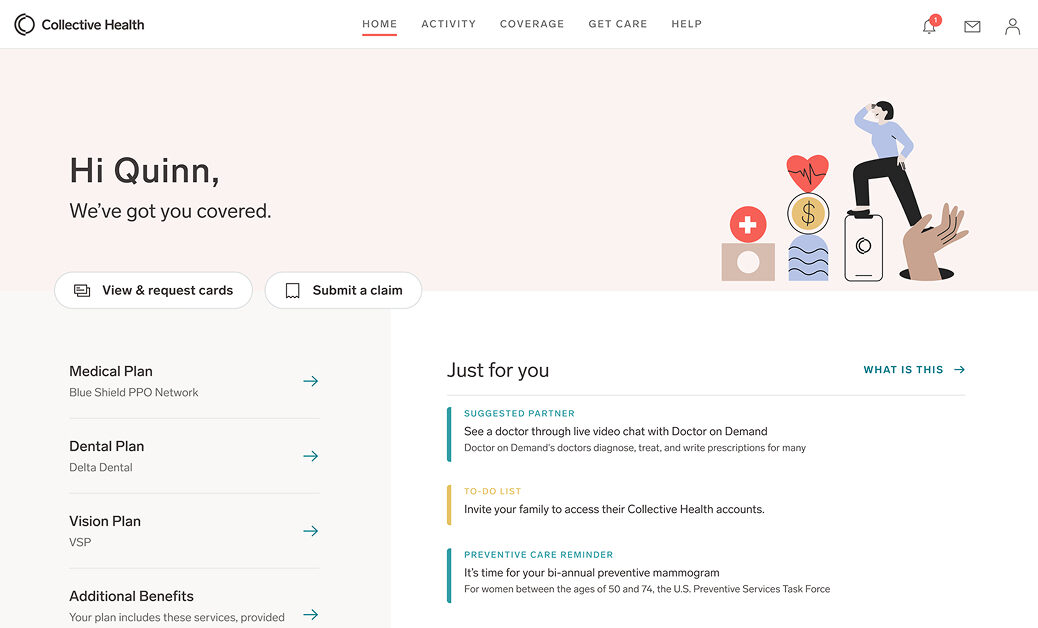Go to the Activity tab
Screen dimensions: 1038x628
point(448,24)
